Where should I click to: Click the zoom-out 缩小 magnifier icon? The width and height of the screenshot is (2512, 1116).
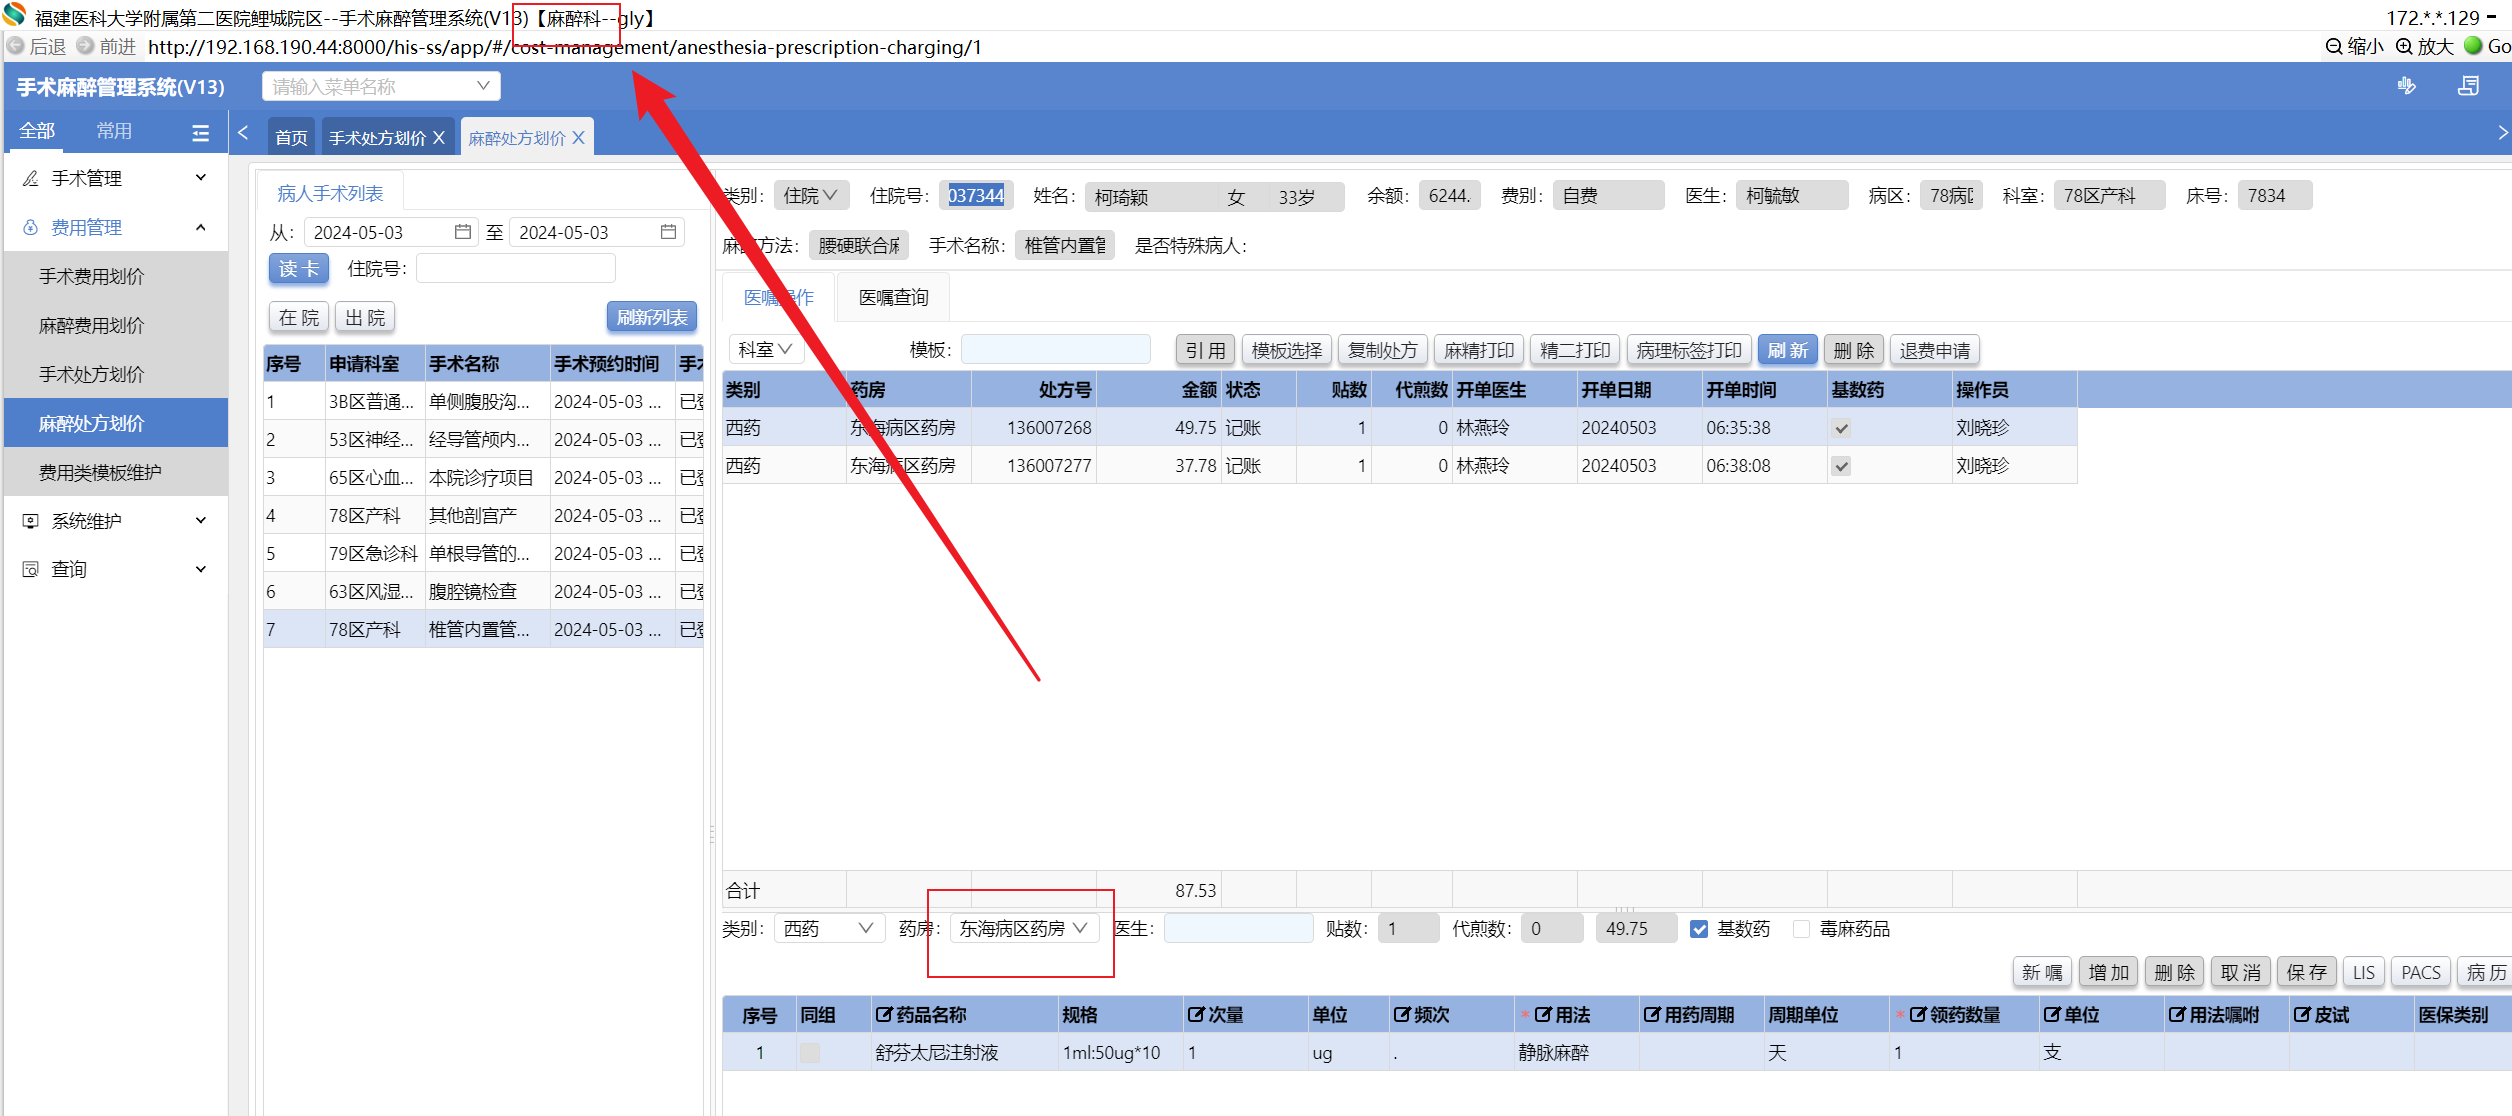(x=2333, y=46)
